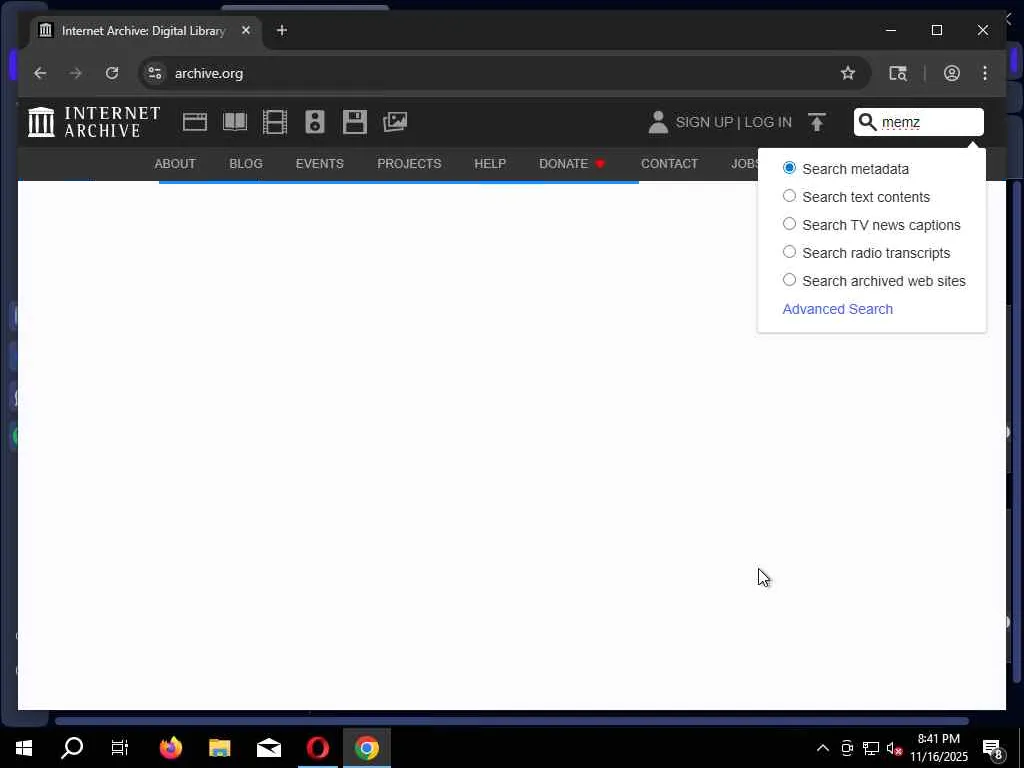Launch Opera from the taskbar

[317, 748]
